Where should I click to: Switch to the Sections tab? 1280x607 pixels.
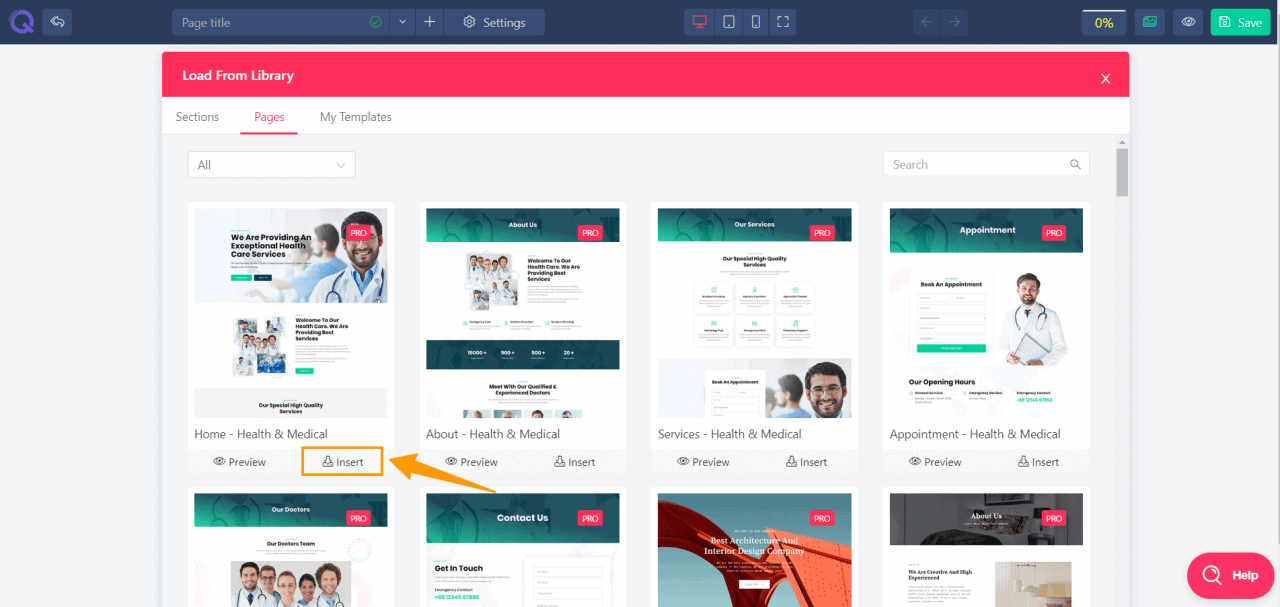pos(197,117)
